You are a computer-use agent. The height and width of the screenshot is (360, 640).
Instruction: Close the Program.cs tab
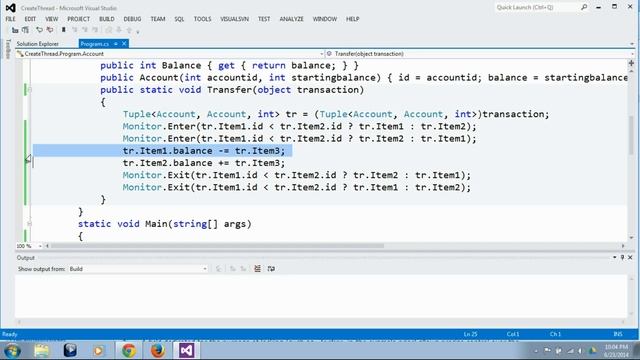click(124, 44)
